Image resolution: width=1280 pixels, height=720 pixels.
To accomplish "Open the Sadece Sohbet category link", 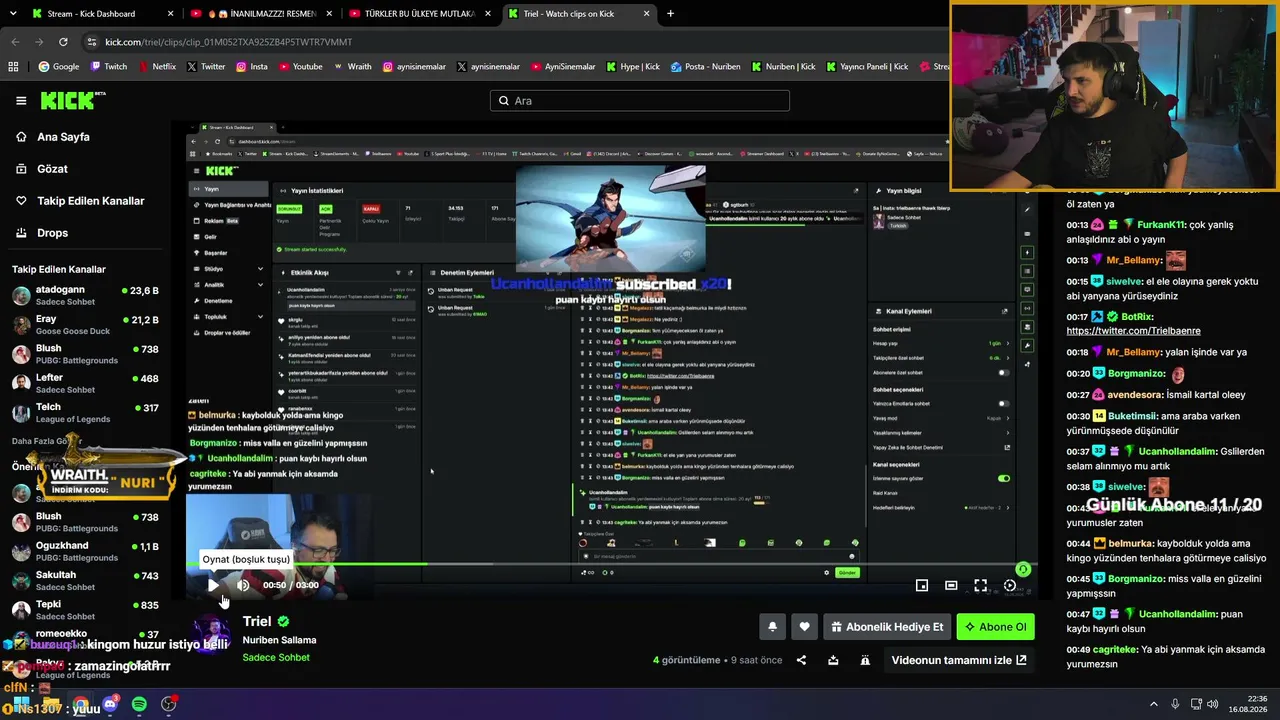I will 276,657.
